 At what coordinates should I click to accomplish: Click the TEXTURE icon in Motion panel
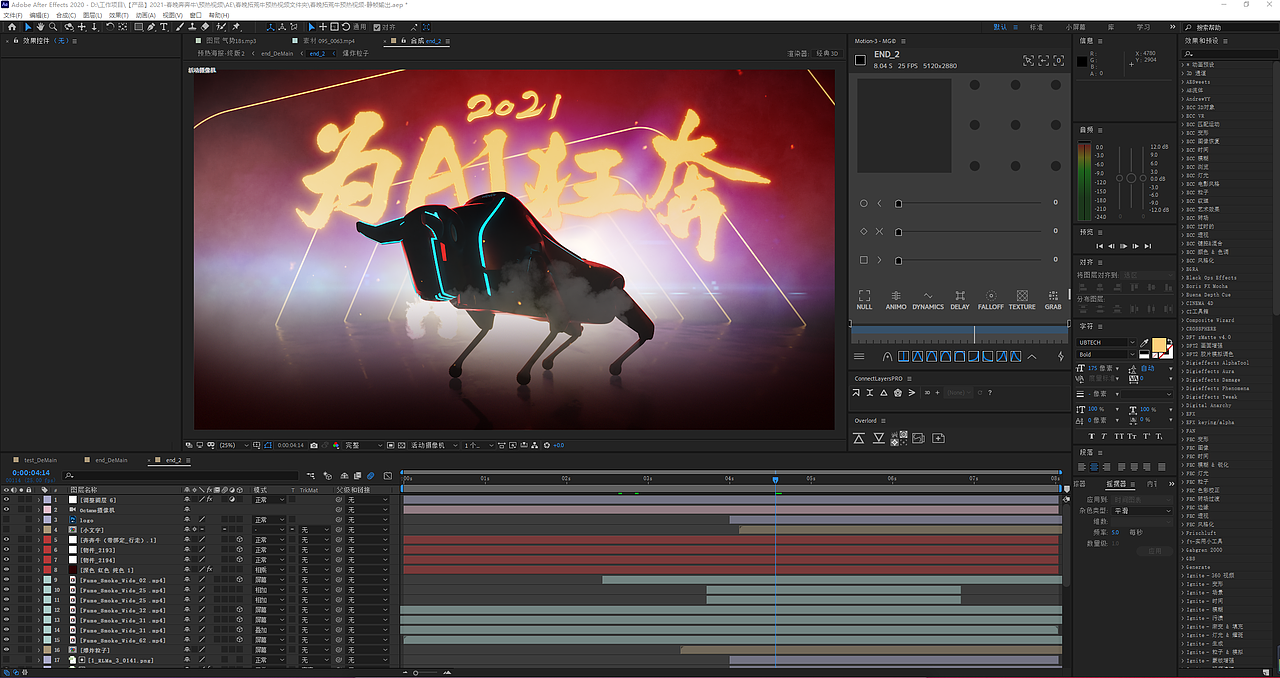click(x=1022, y=296)
